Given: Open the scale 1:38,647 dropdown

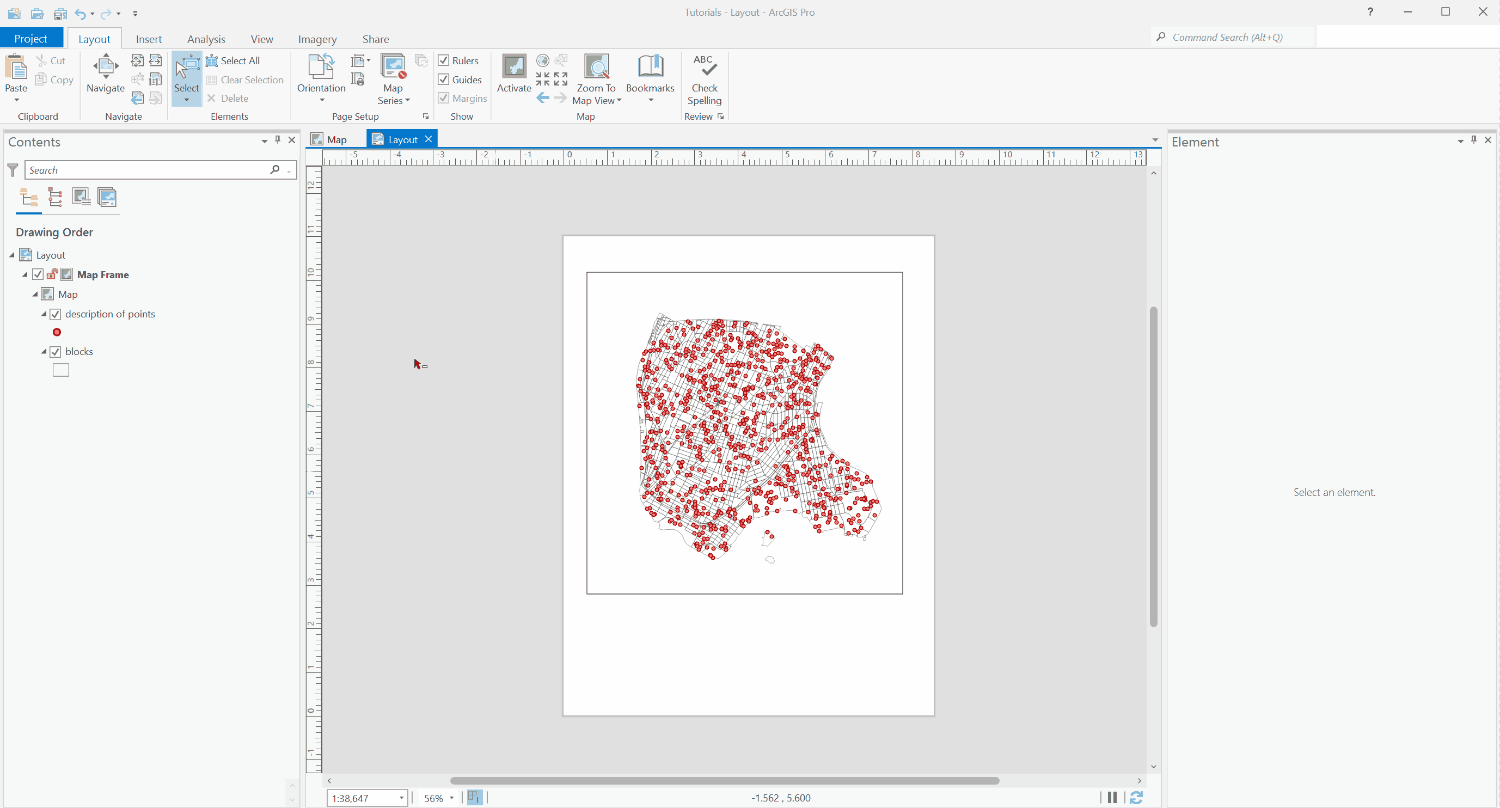Looking at the screenshot, I should click(x=402, y=798).
